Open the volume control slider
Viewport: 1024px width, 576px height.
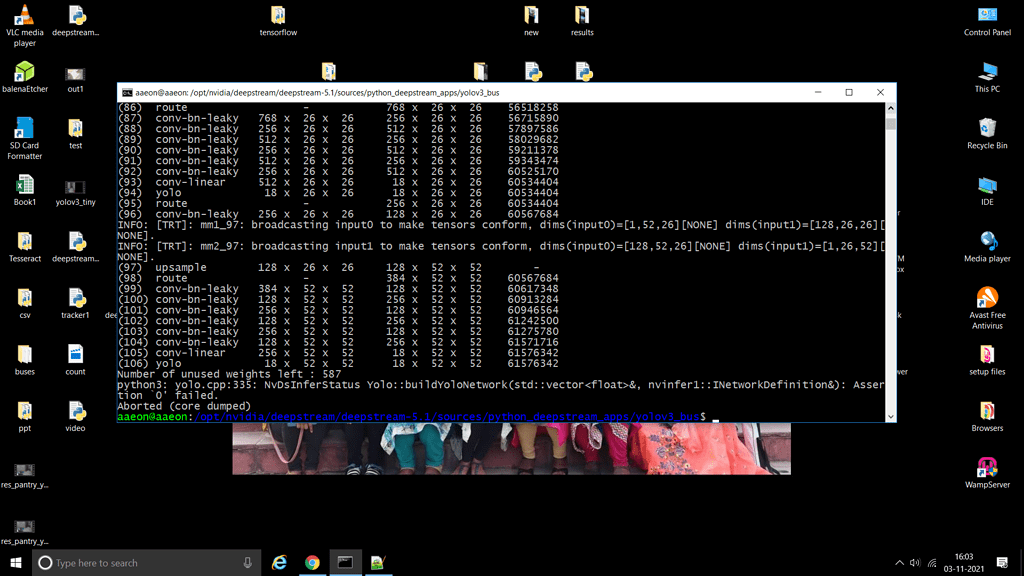tap(916, 562)
